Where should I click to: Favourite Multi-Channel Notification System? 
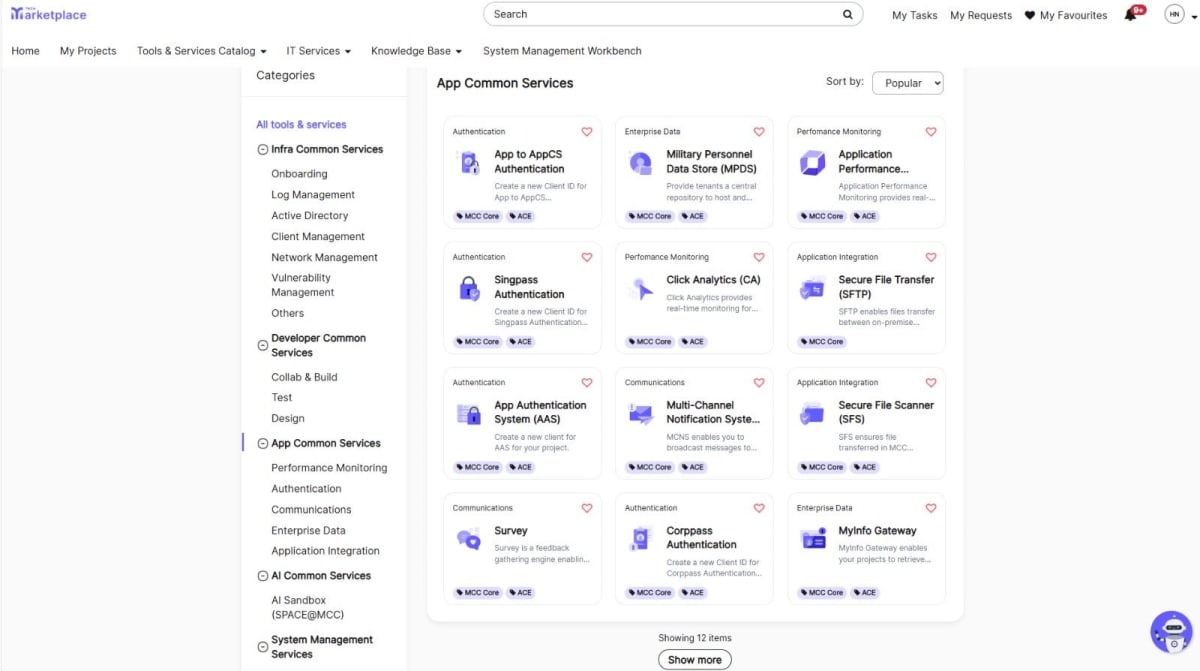pos(759,383)
